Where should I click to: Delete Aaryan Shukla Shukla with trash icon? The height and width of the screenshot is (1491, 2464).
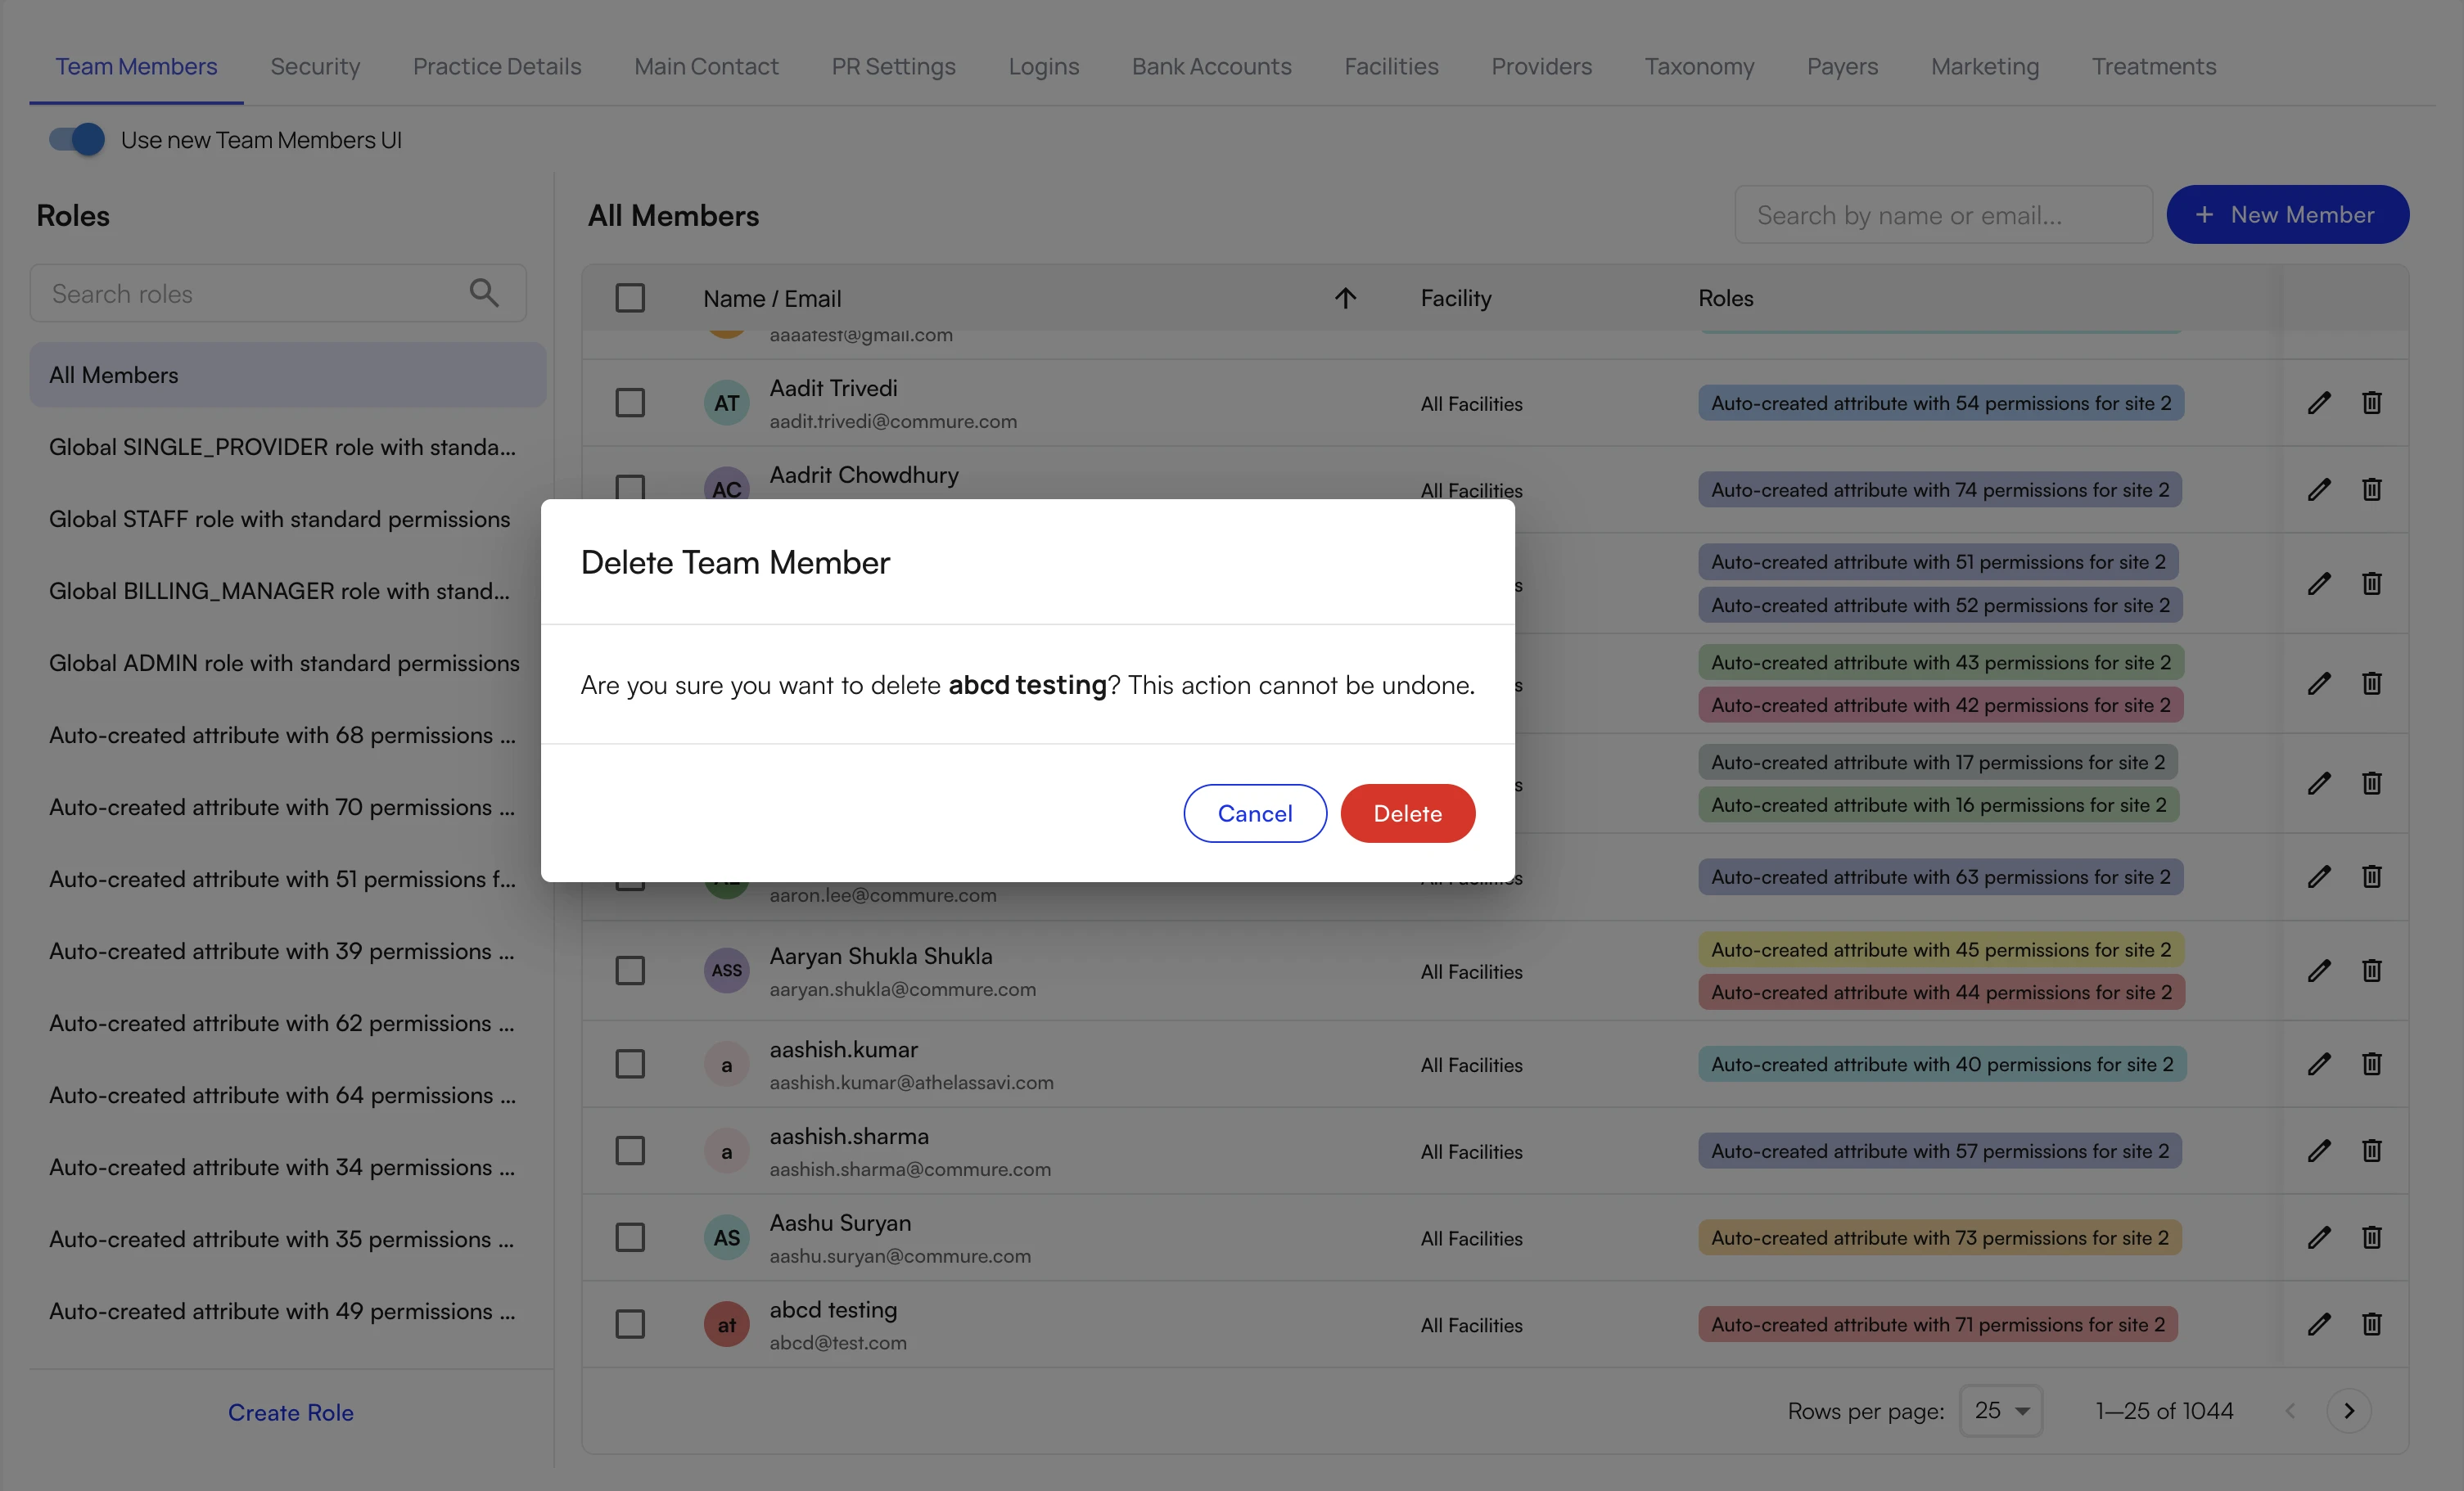[x=2371, y=970]
